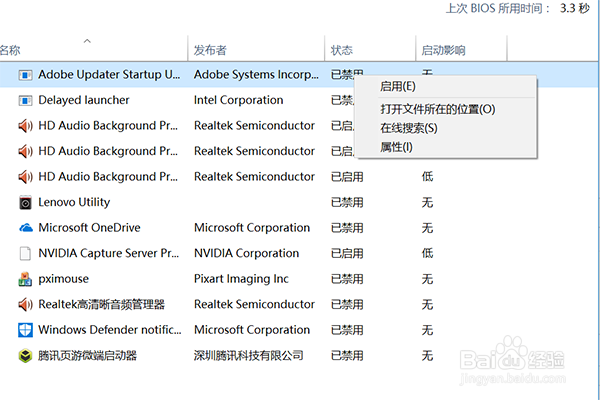Click 无 impact in Realtek高清晰音频管理器 row

click(427, 305)
